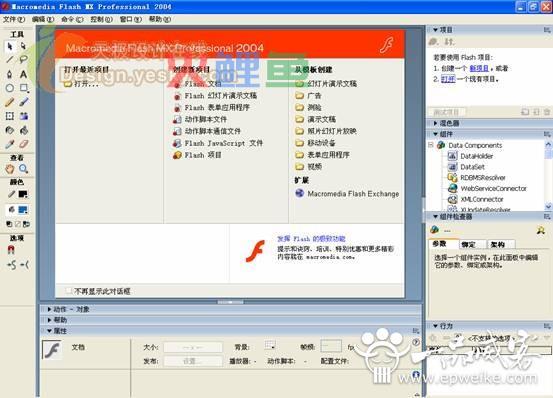Collapse the 行为 panel
The height and width of the screenshot is (398, 553).
coord(436,326)
